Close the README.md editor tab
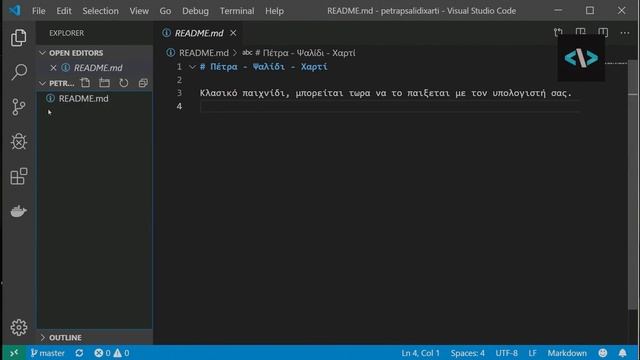This screenshot has width=640, height=360. click(233, 33)
